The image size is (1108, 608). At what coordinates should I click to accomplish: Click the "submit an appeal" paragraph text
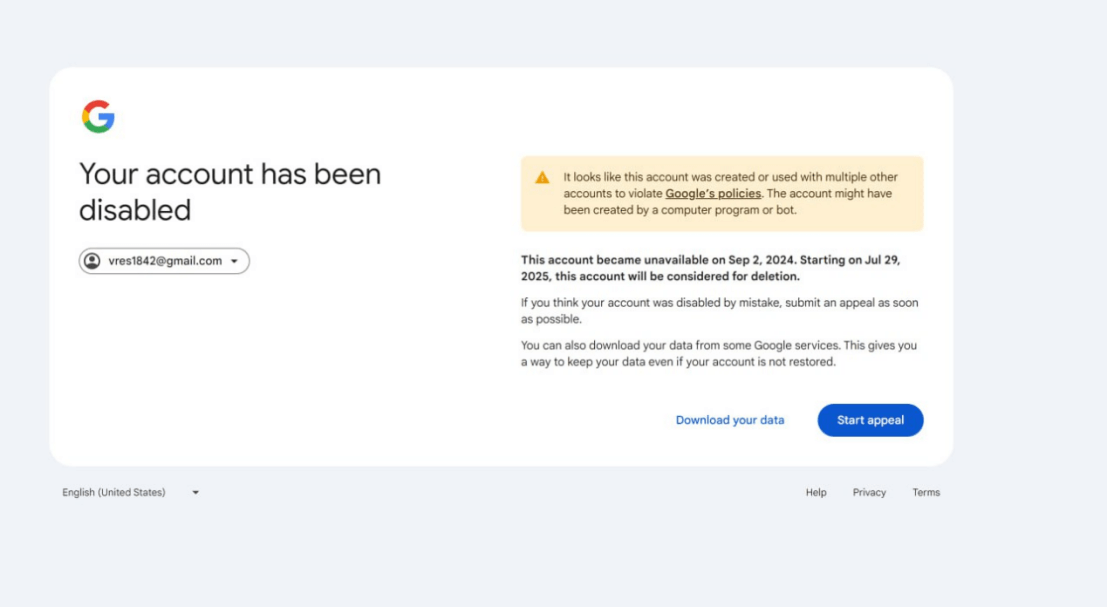(x=720, y=311)
